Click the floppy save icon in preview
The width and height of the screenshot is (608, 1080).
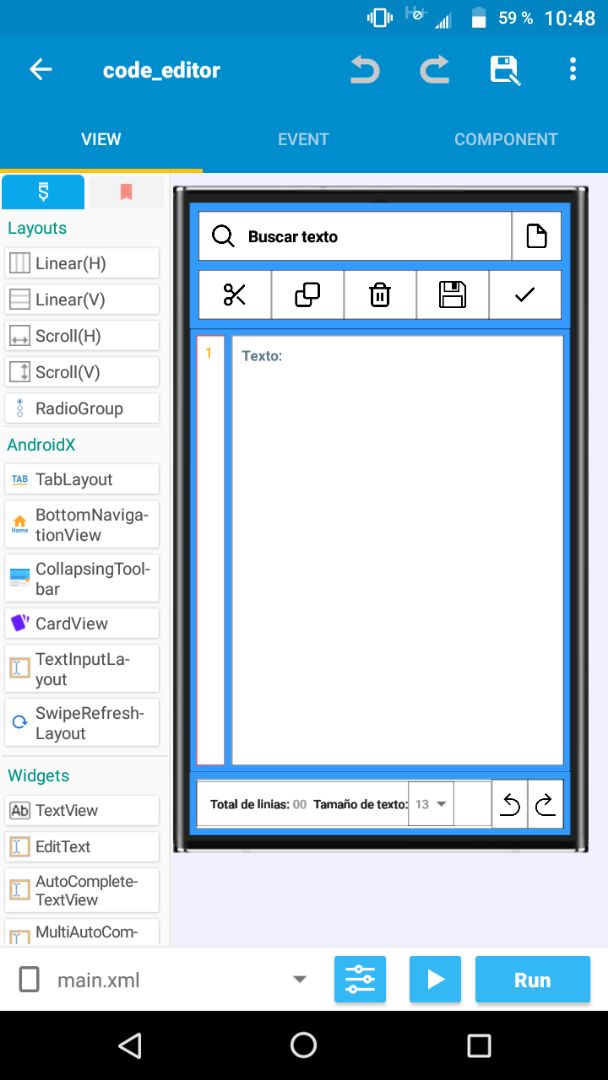(452, 295)
